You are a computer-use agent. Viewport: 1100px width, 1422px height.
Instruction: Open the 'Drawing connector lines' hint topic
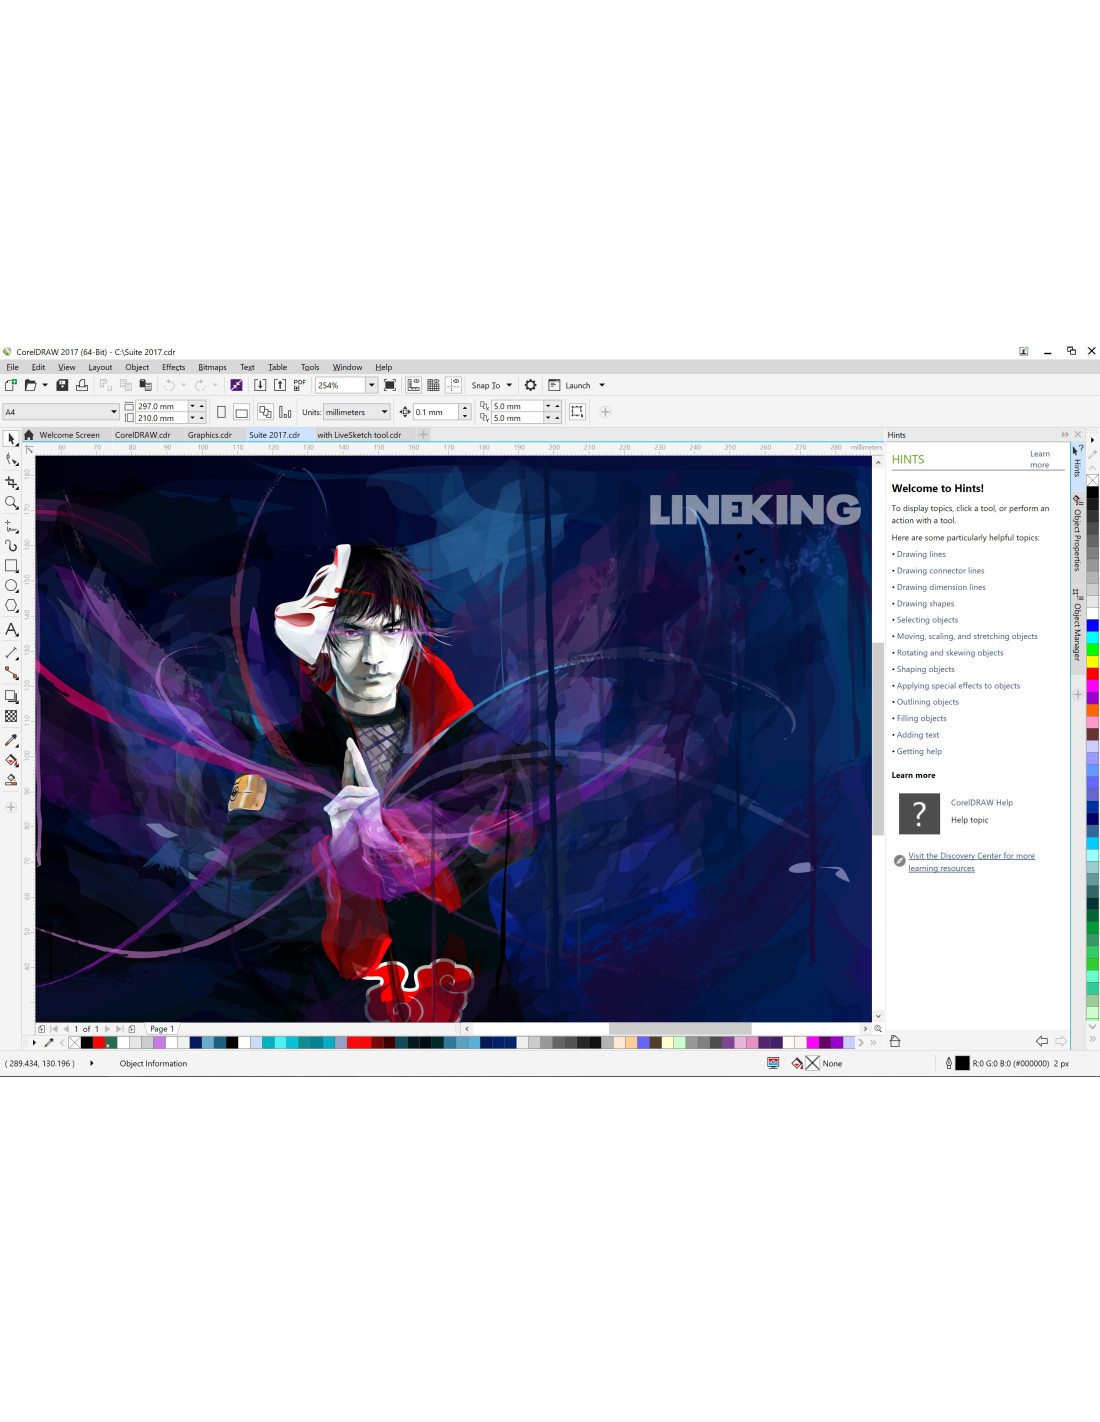coord(940,571)
